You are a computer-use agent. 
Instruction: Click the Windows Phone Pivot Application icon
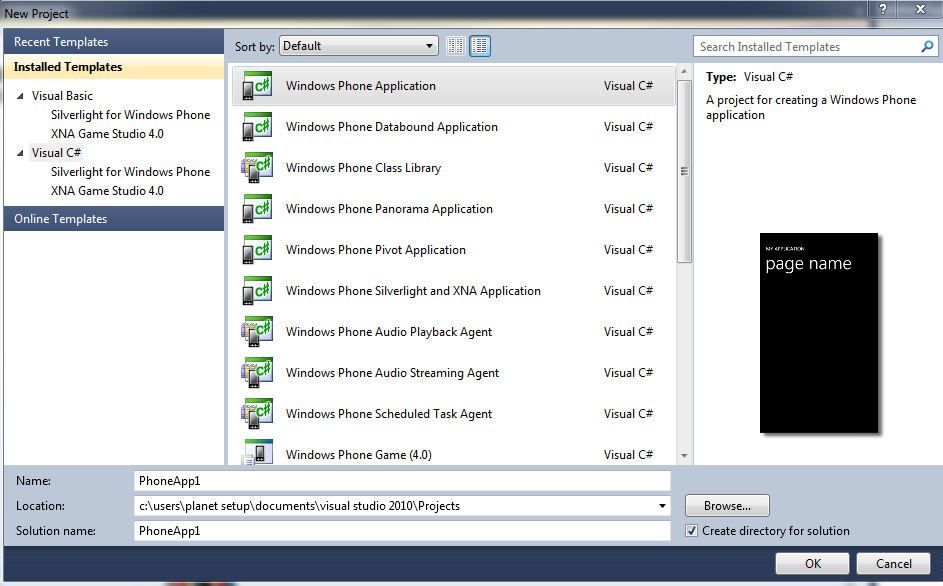point(257,250)
